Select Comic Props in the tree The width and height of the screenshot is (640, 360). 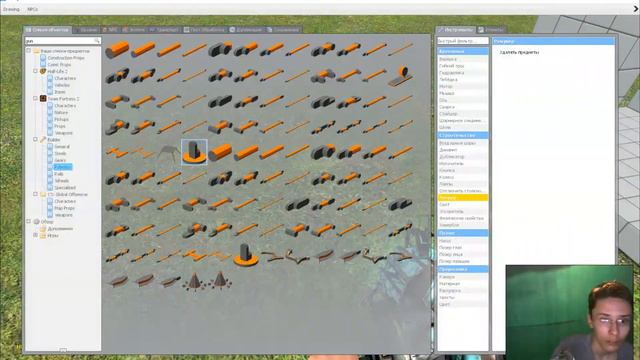tap(59, 64)
